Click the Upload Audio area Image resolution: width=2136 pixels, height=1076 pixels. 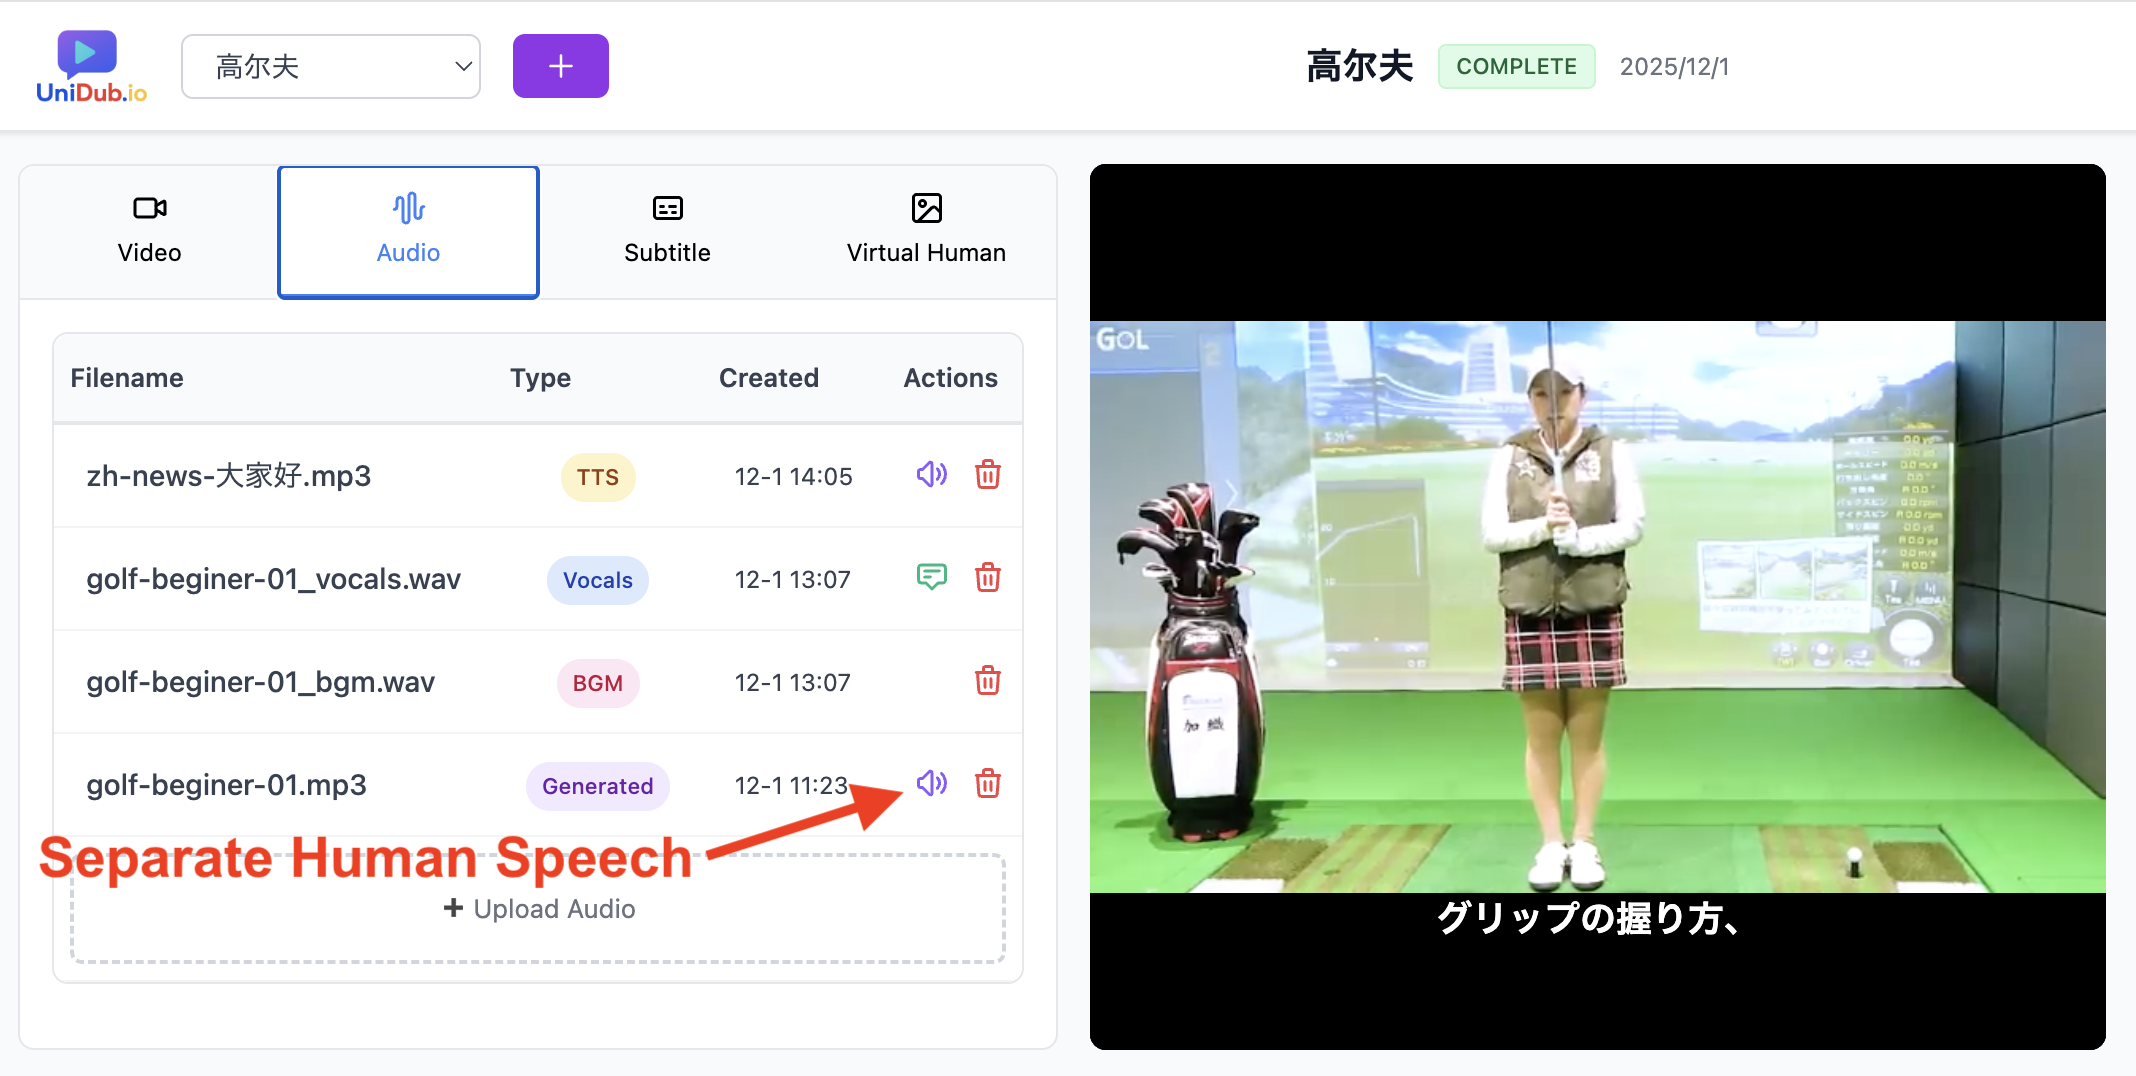[x=539, y=908]
